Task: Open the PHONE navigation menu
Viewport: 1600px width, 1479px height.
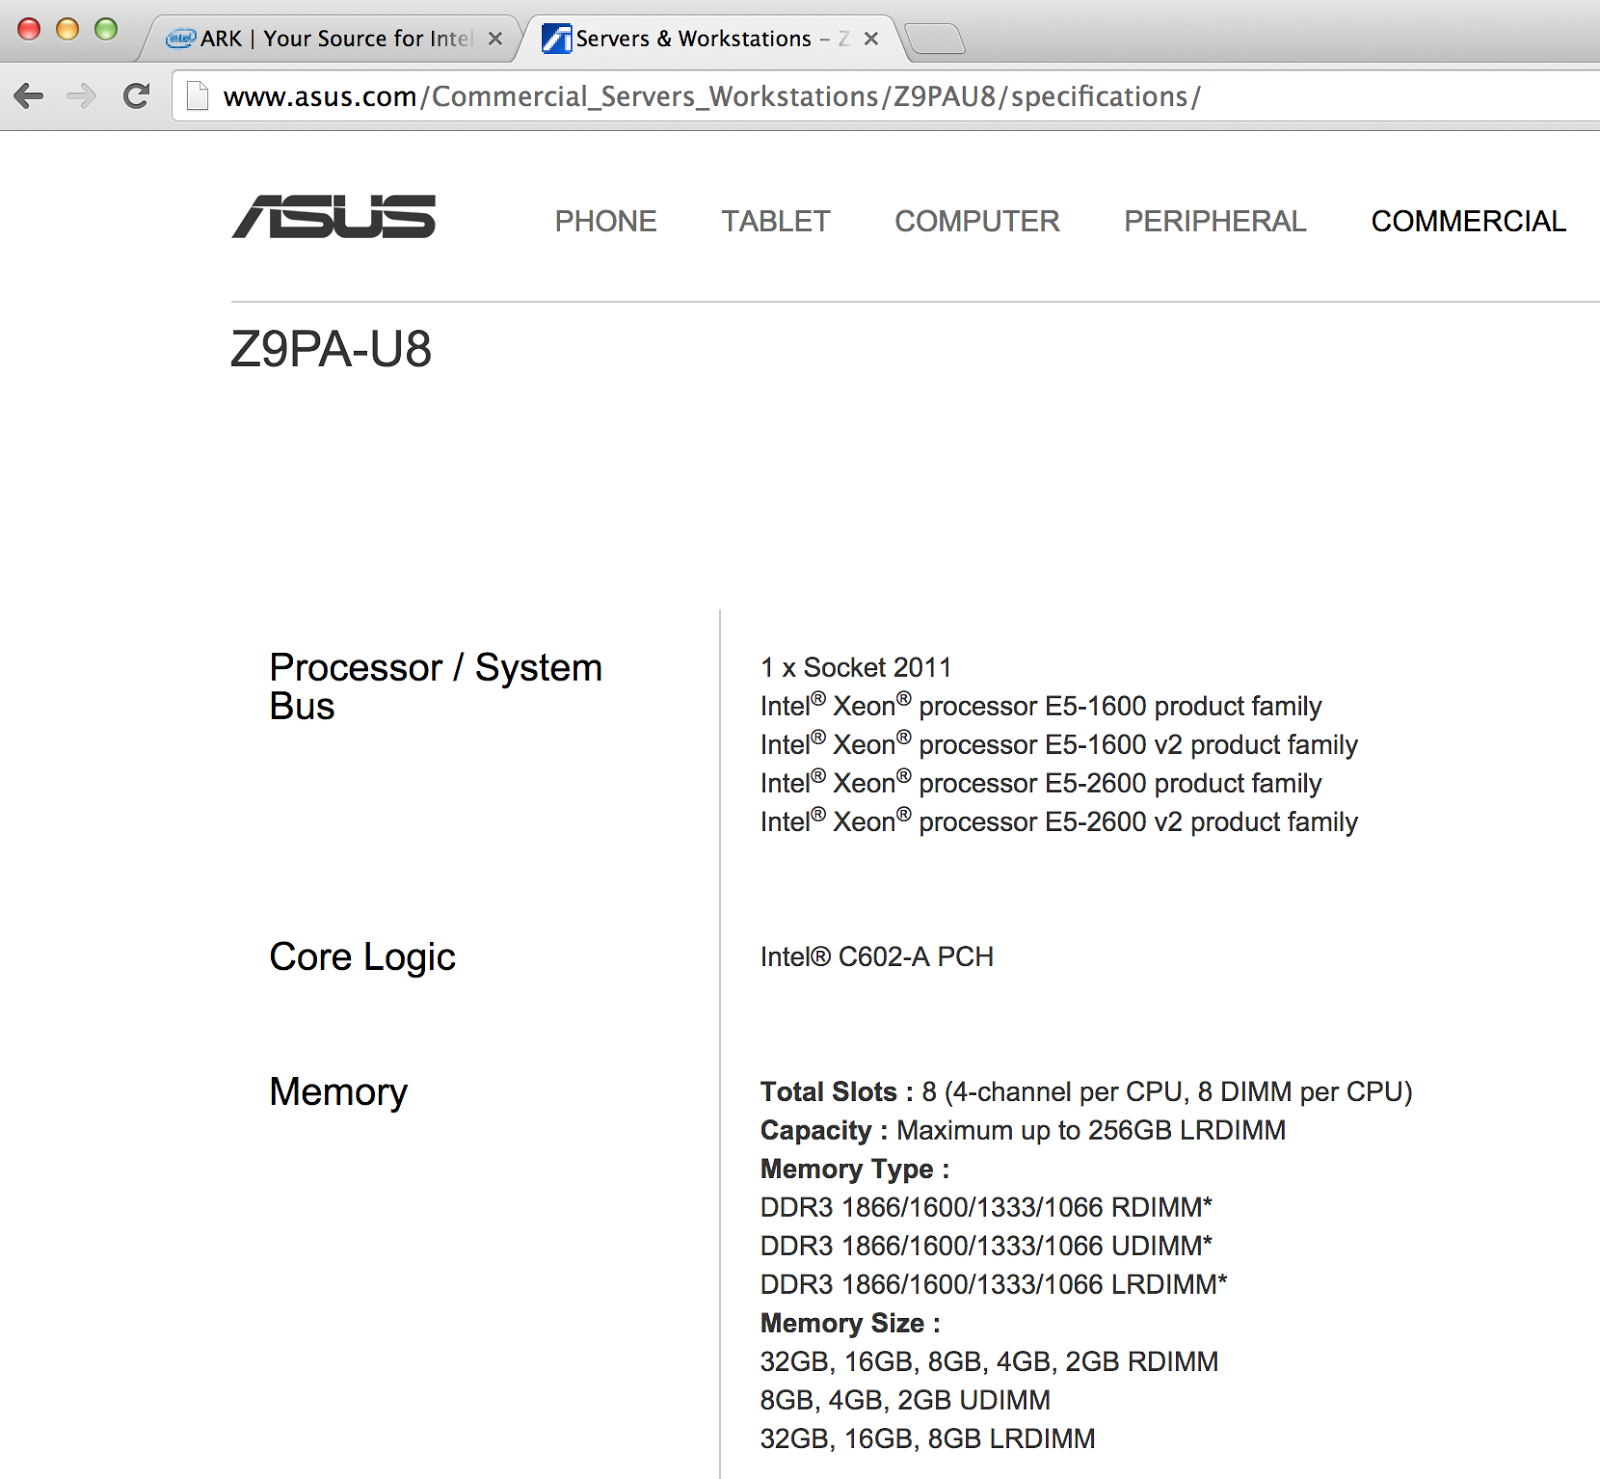Action: pos(606,221)
